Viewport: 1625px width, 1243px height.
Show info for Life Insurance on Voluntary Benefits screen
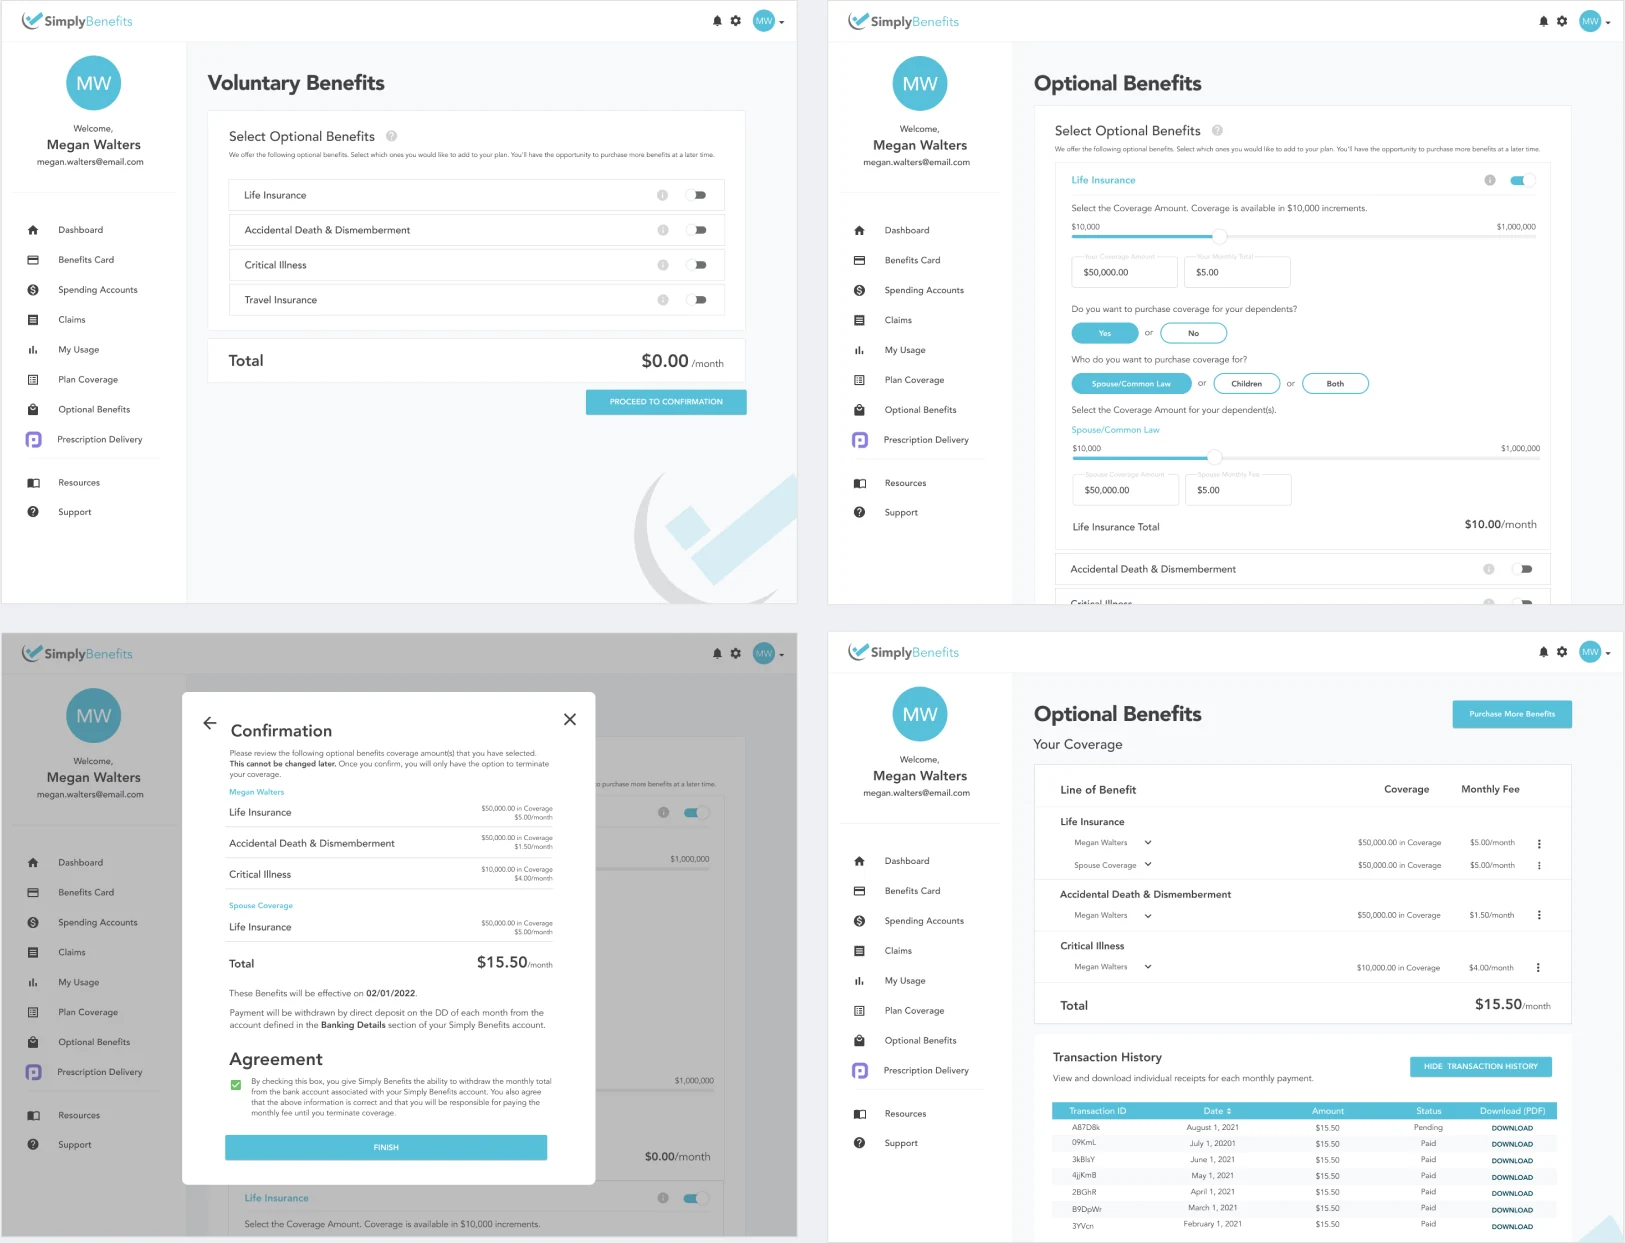coord(662,195)
